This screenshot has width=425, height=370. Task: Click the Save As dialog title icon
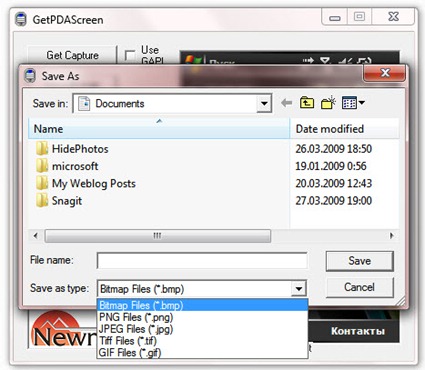[30, 76]
